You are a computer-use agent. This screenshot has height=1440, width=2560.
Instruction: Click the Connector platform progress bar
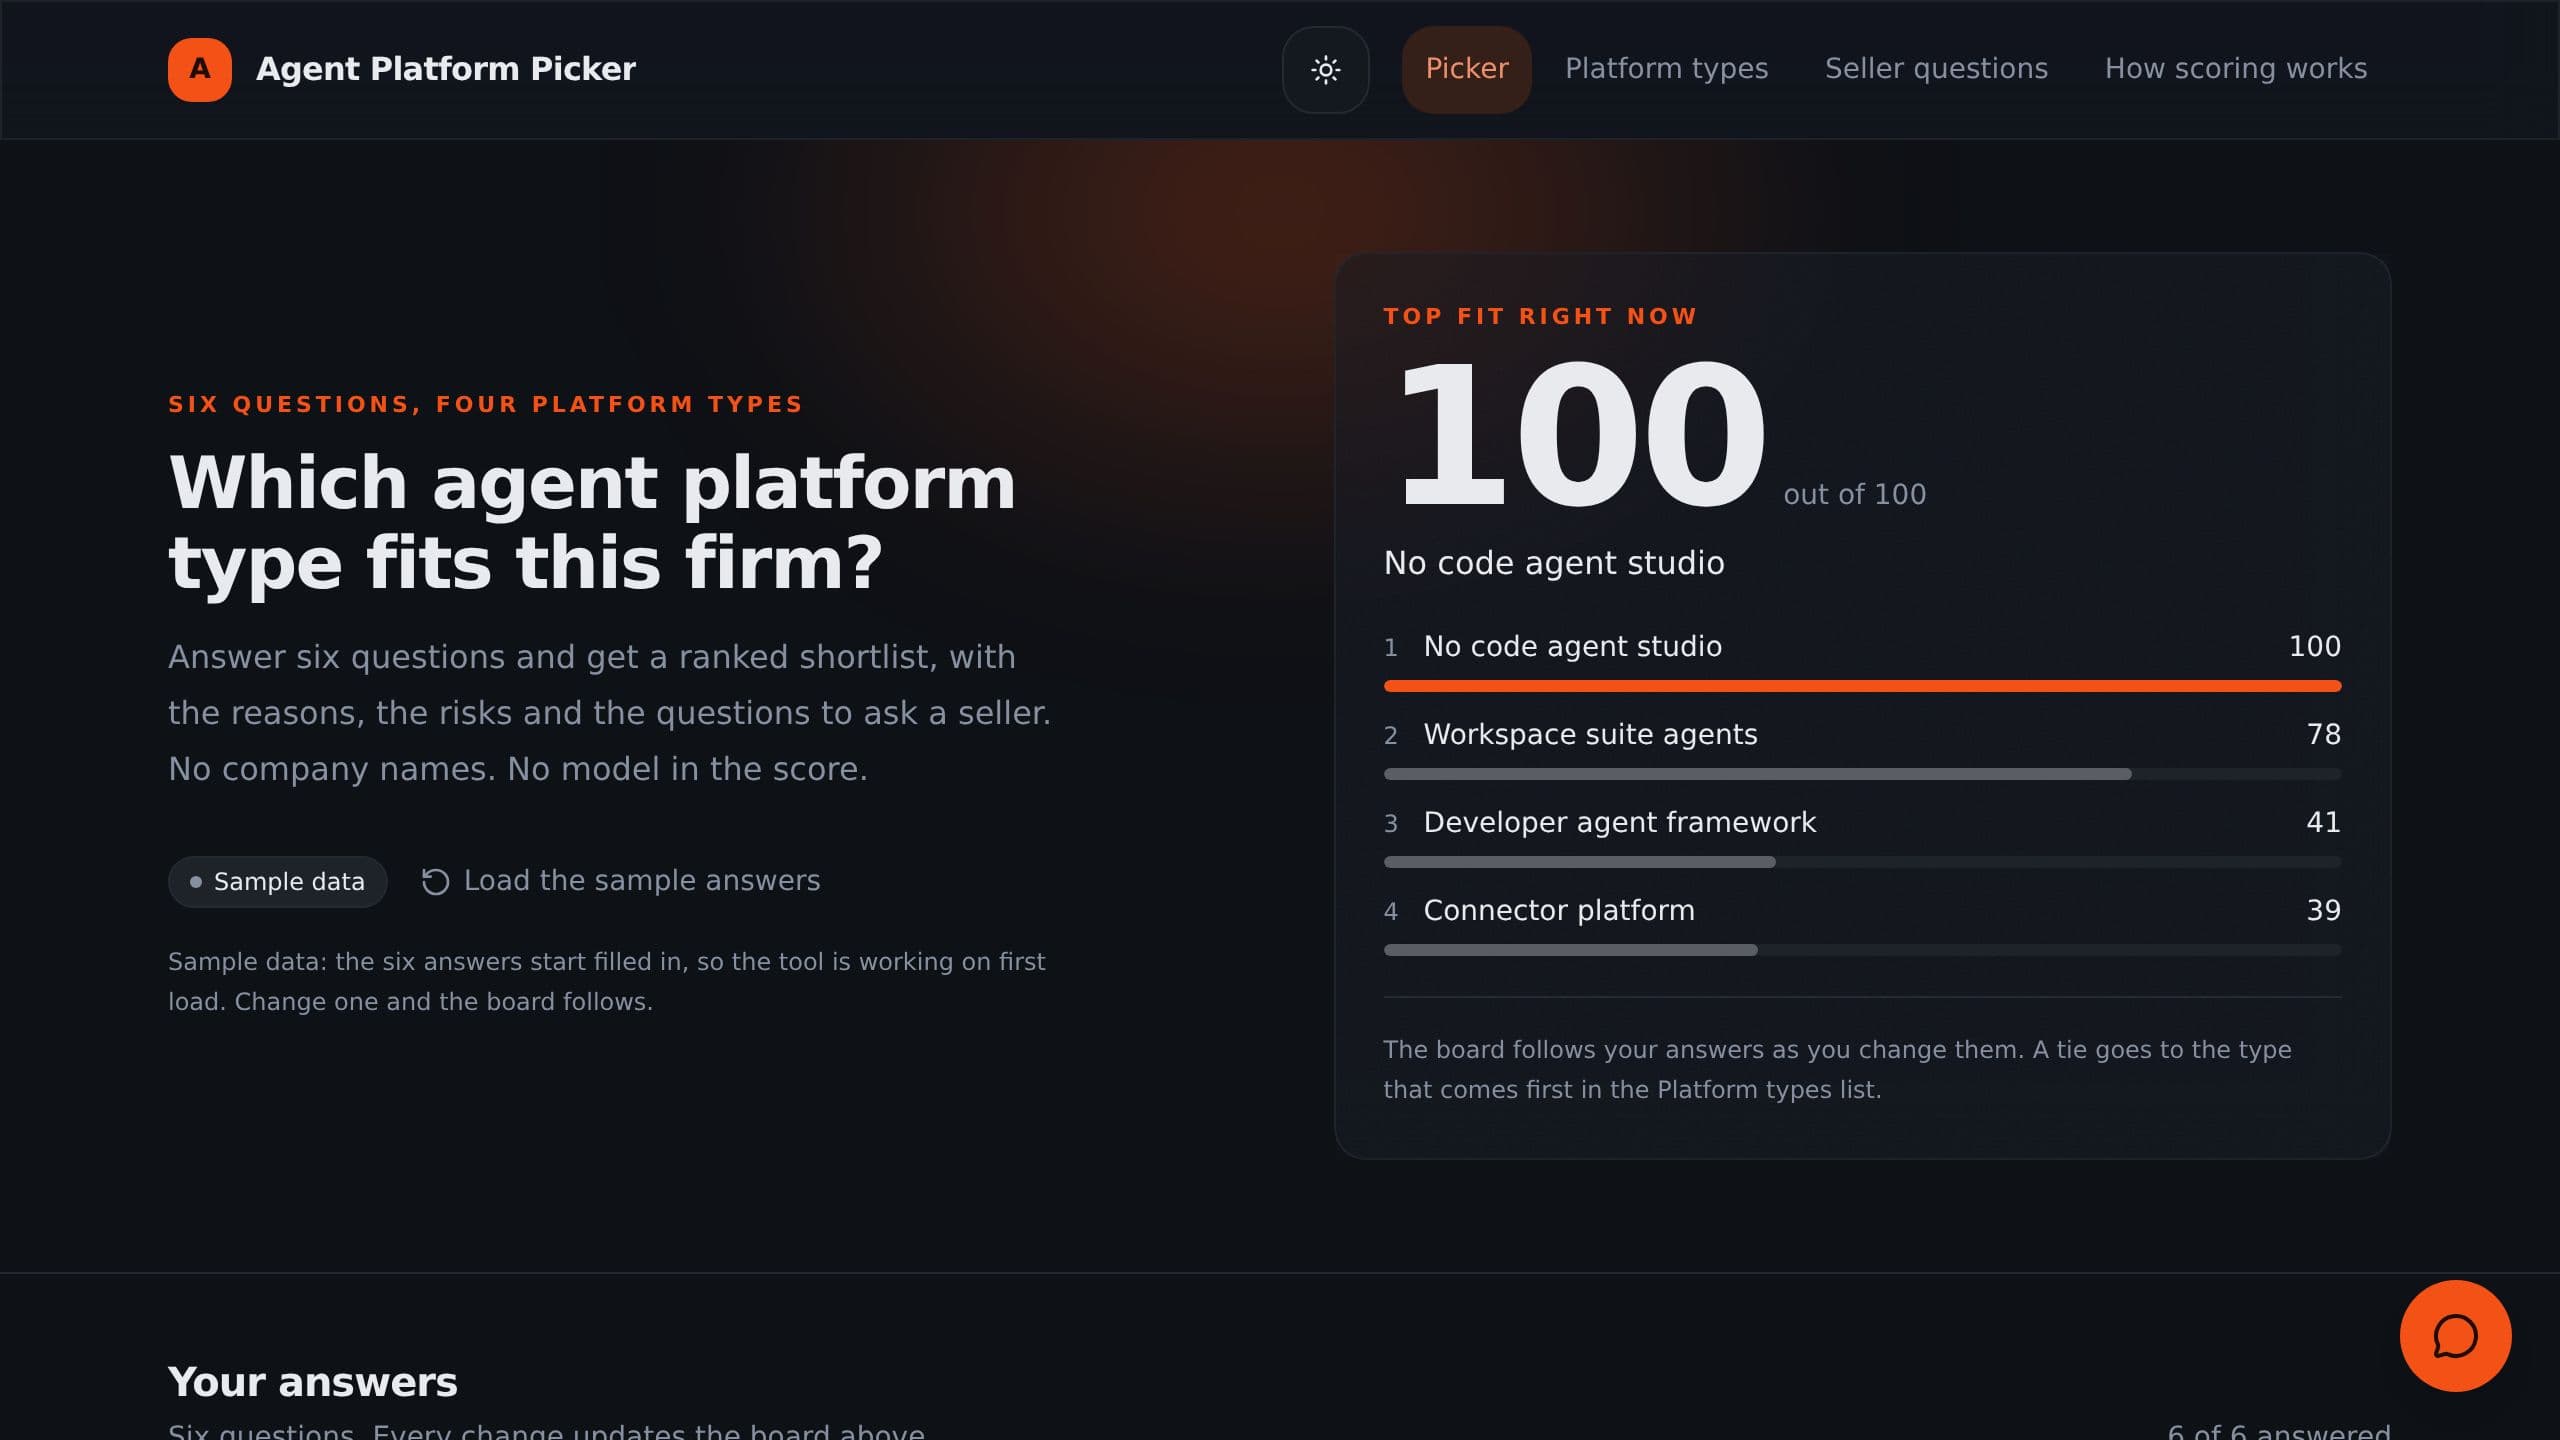click(x=1862, y=950)
